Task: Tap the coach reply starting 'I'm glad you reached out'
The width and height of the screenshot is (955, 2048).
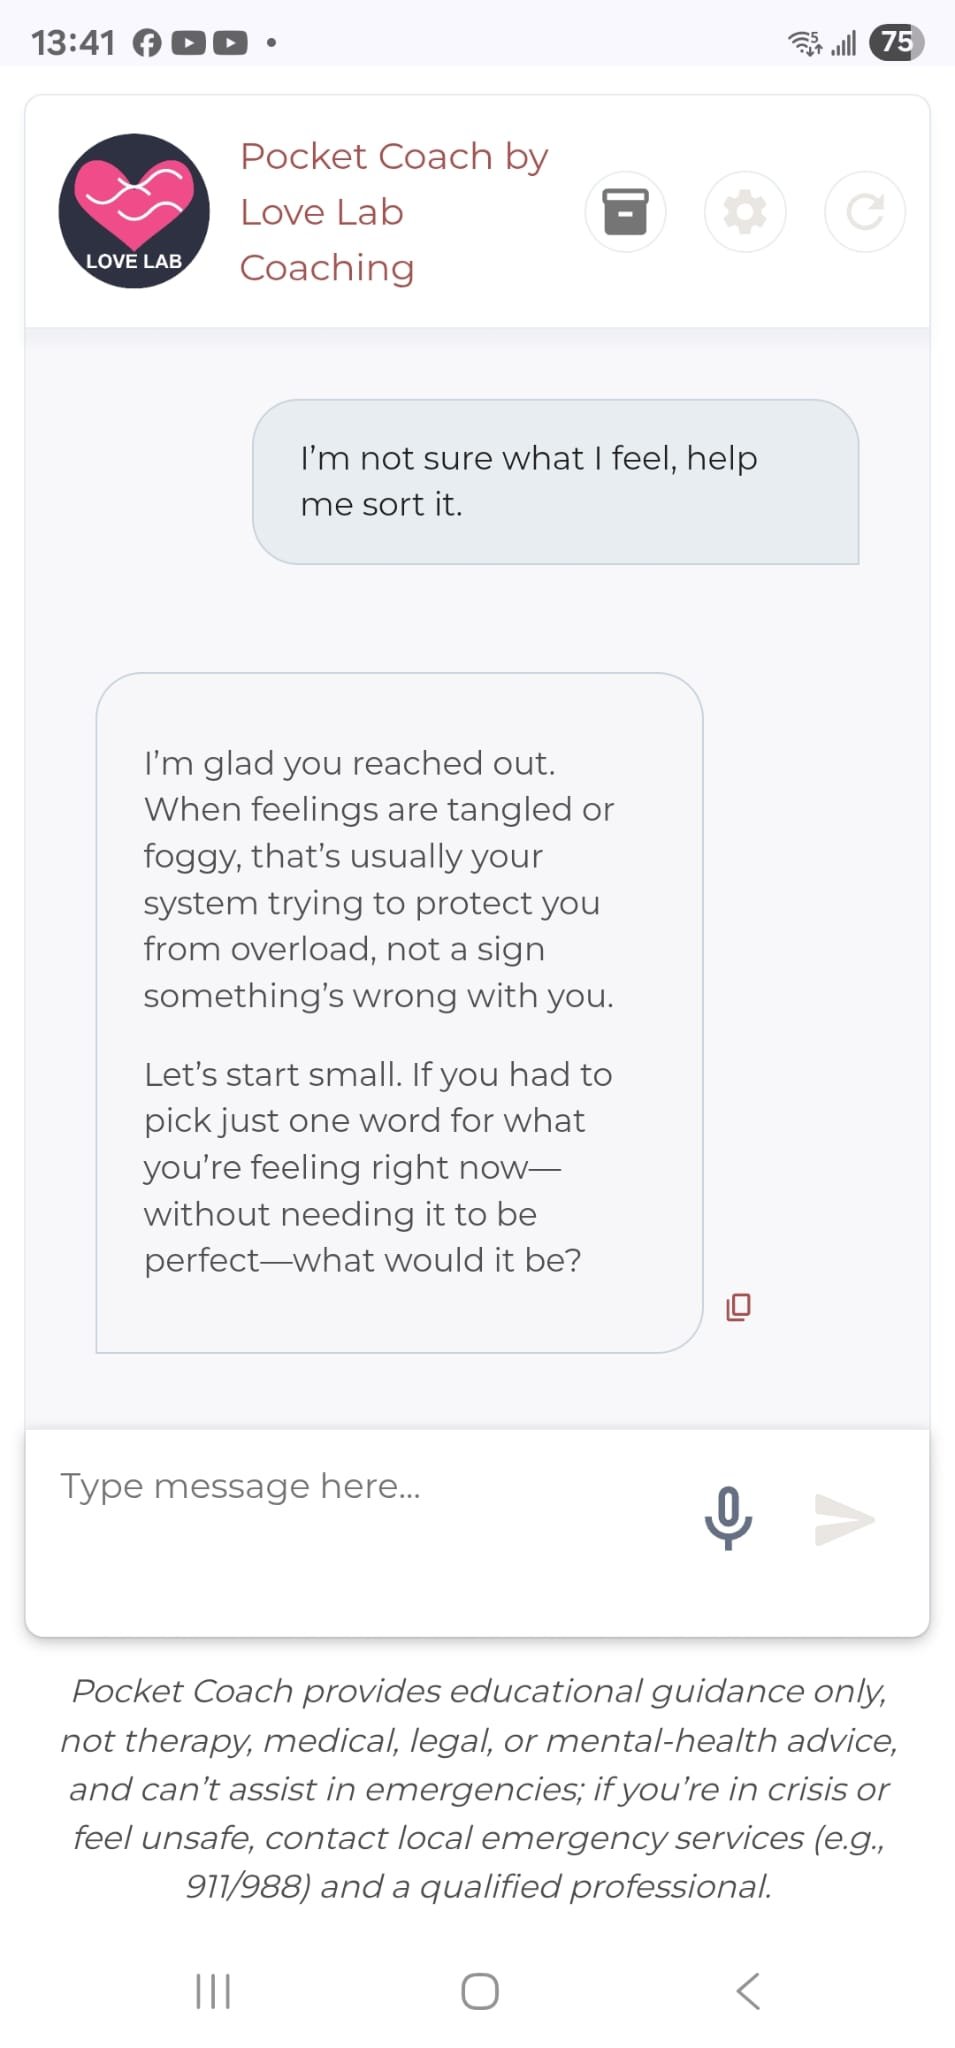Action: click(x=399, y=1011)
